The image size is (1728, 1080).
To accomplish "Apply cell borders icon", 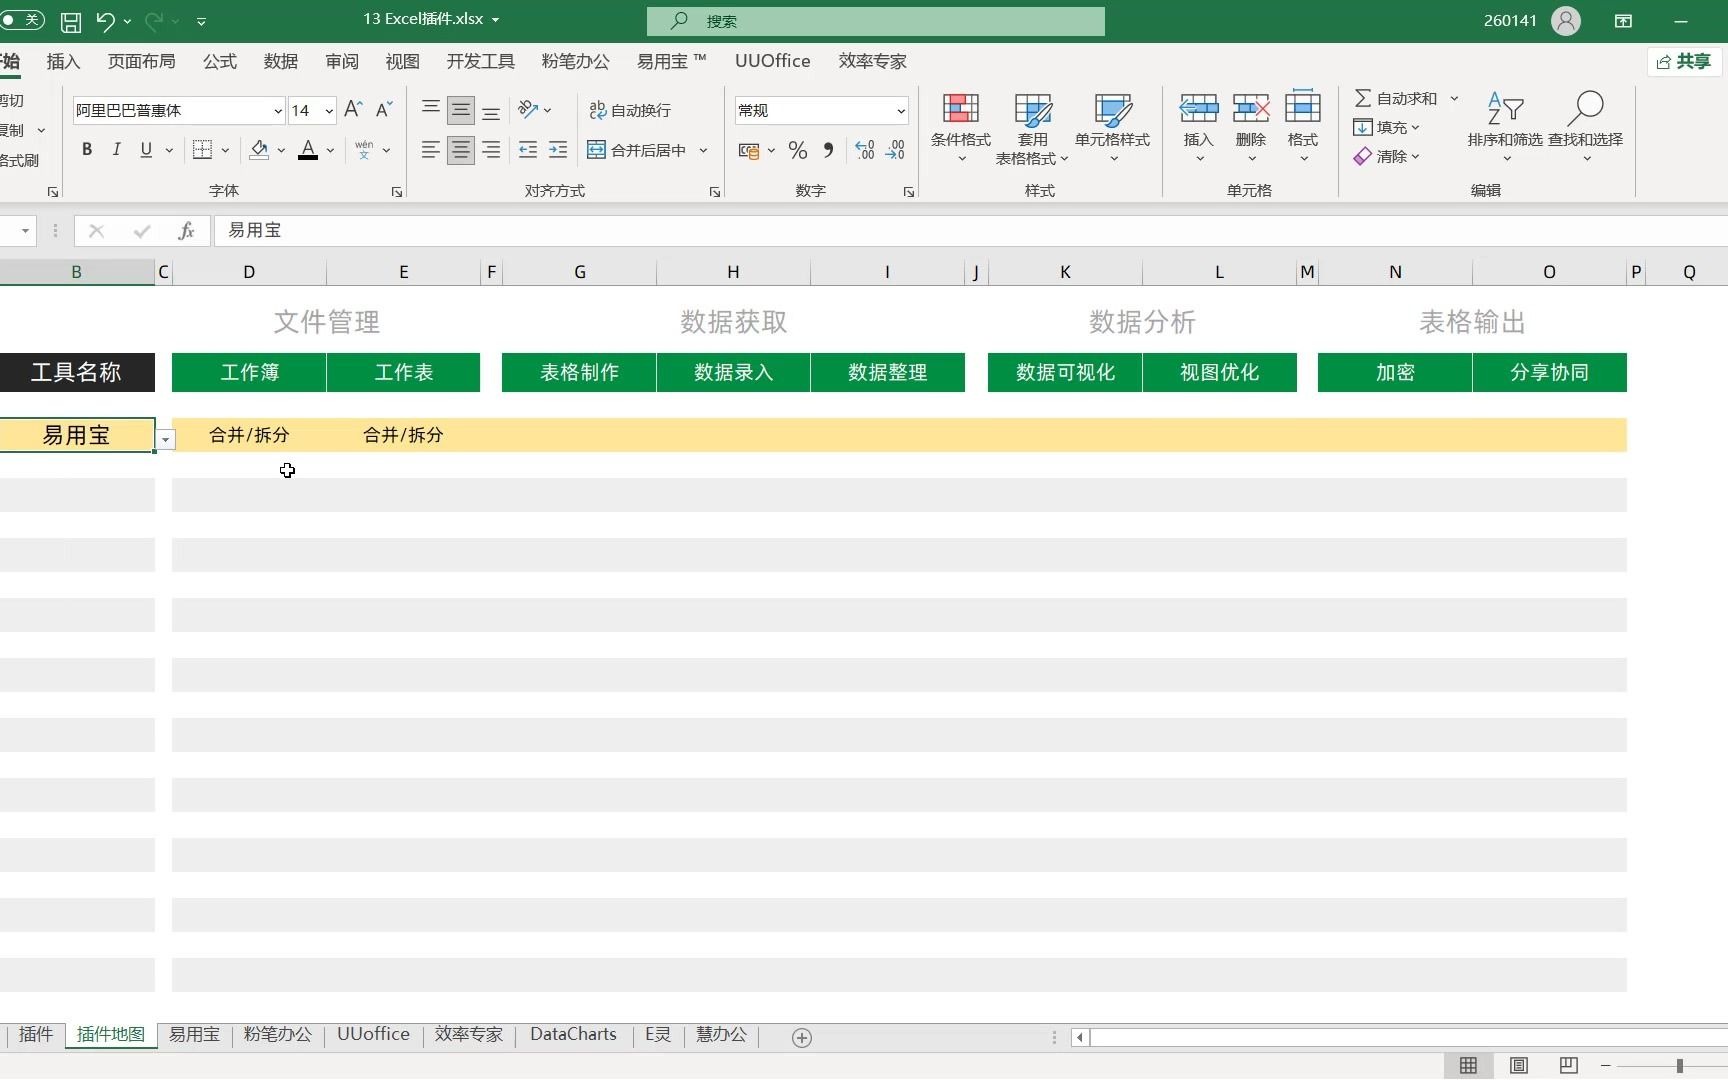I will (x=202, y=150).
